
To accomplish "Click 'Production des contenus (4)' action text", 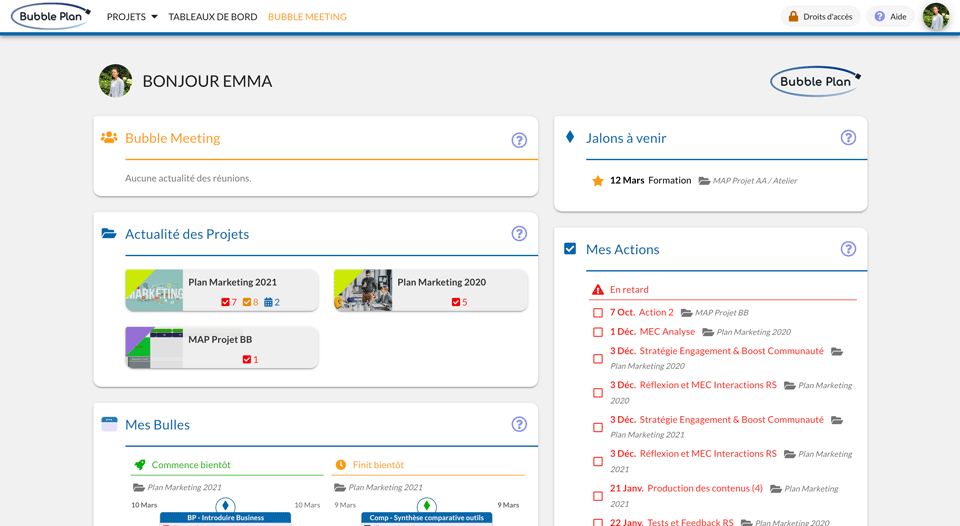I will tap(705, 489).
